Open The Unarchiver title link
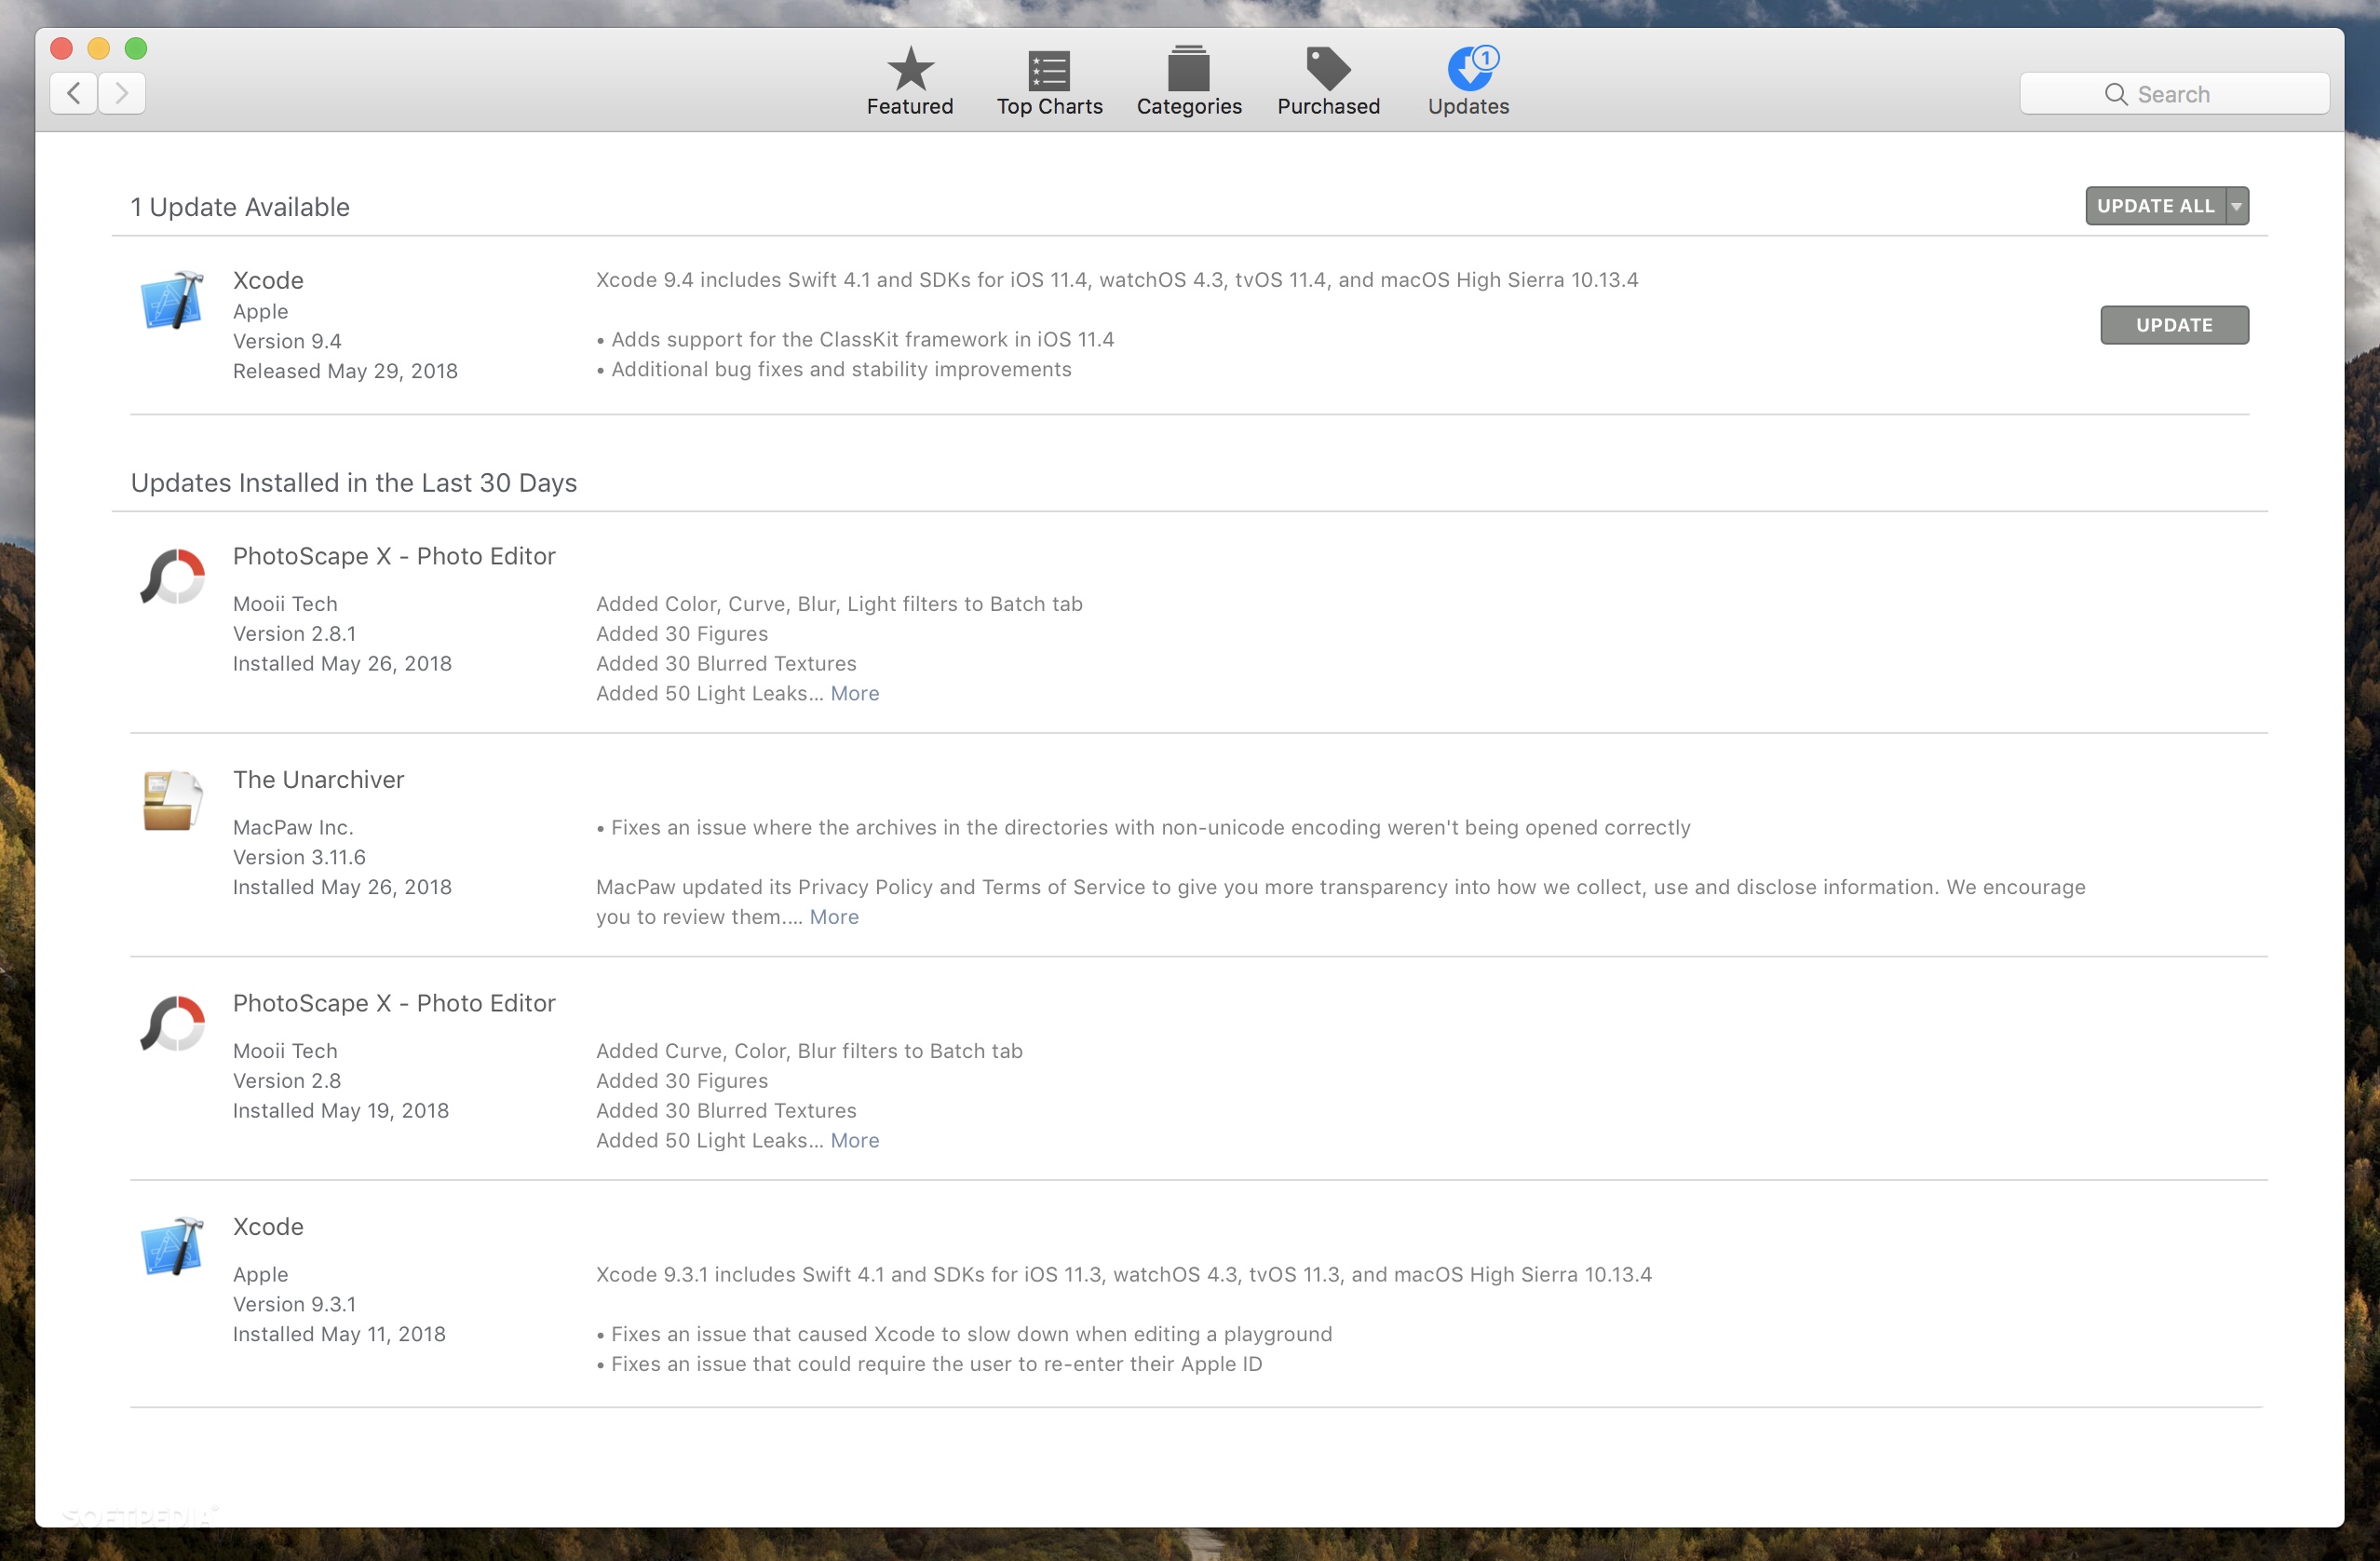 [318, 780]
